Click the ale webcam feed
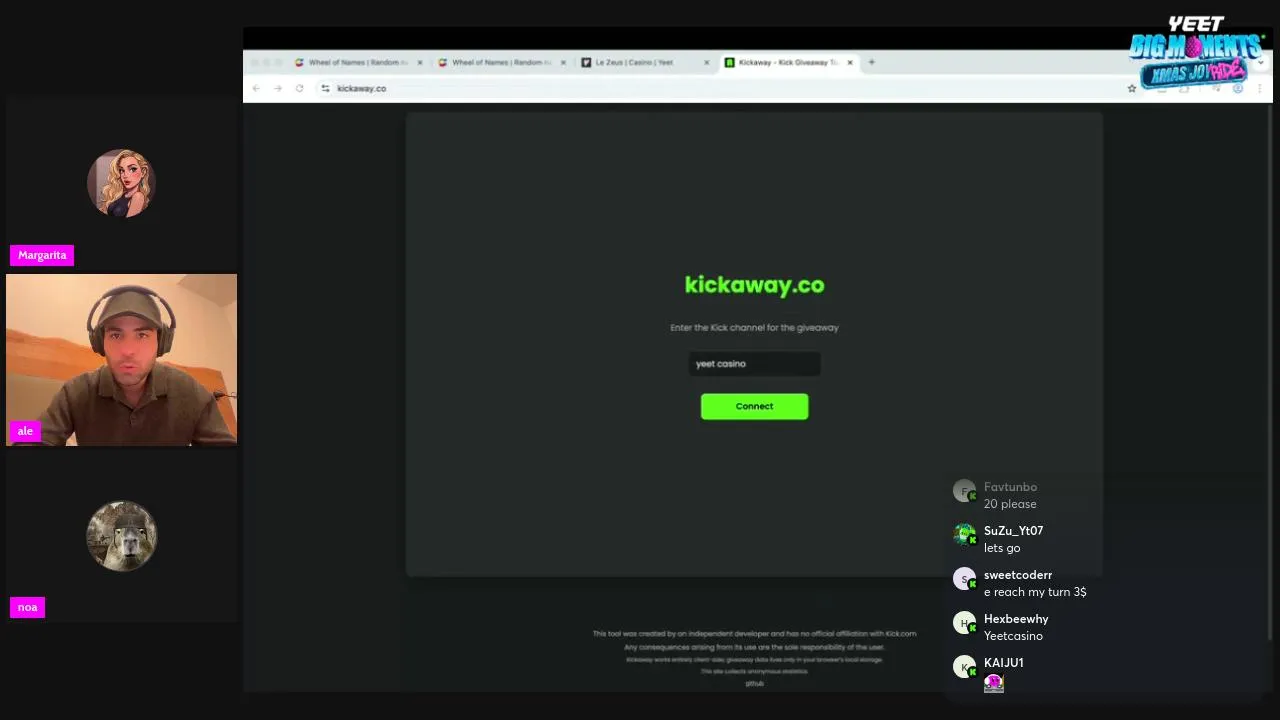The image size is (1280, 720). pos(121,359)
